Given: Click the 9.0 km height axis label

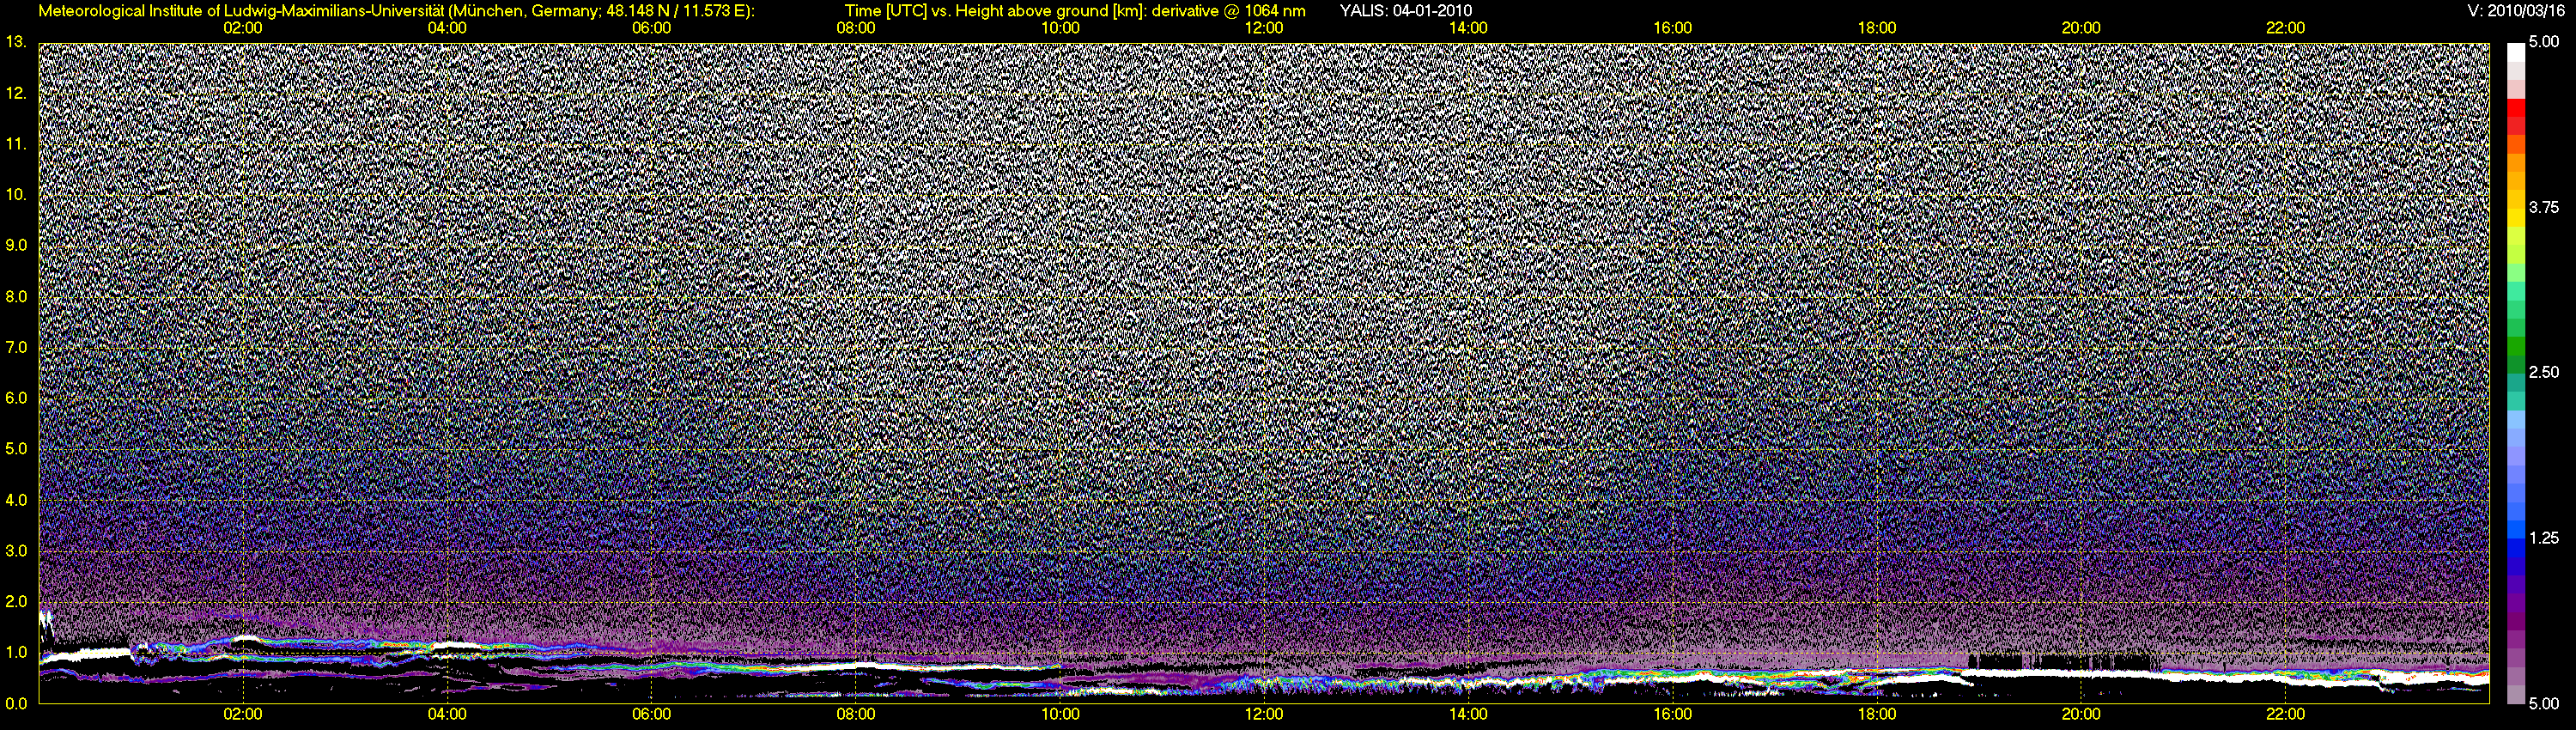Looking at the screenshot, I should point(16,245).
